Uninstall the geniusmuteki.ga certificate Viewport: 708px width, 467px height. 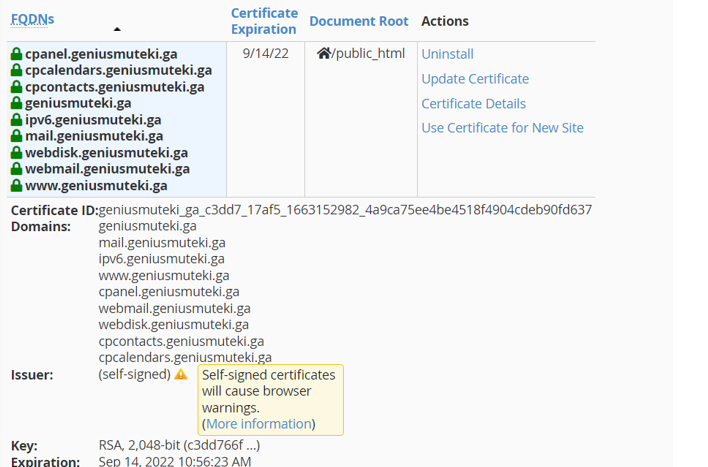pyautogui.click(x=447, y=54)
